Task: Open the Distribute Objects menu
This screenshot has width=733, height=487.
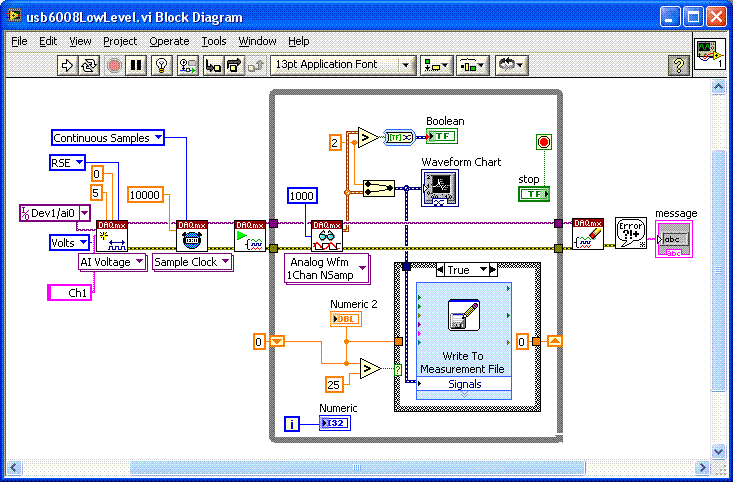Action: pyautogui.click(x=472, y=65)
